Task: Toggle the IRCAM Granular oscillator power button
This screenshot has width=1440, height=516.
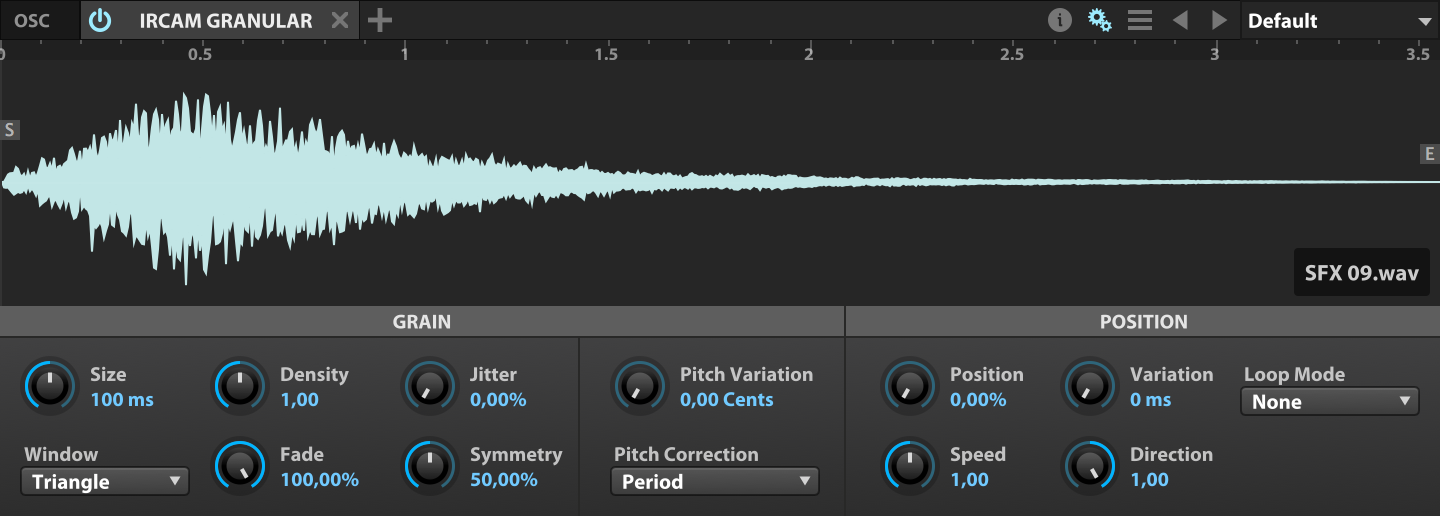Action: [x=100, y=20]
